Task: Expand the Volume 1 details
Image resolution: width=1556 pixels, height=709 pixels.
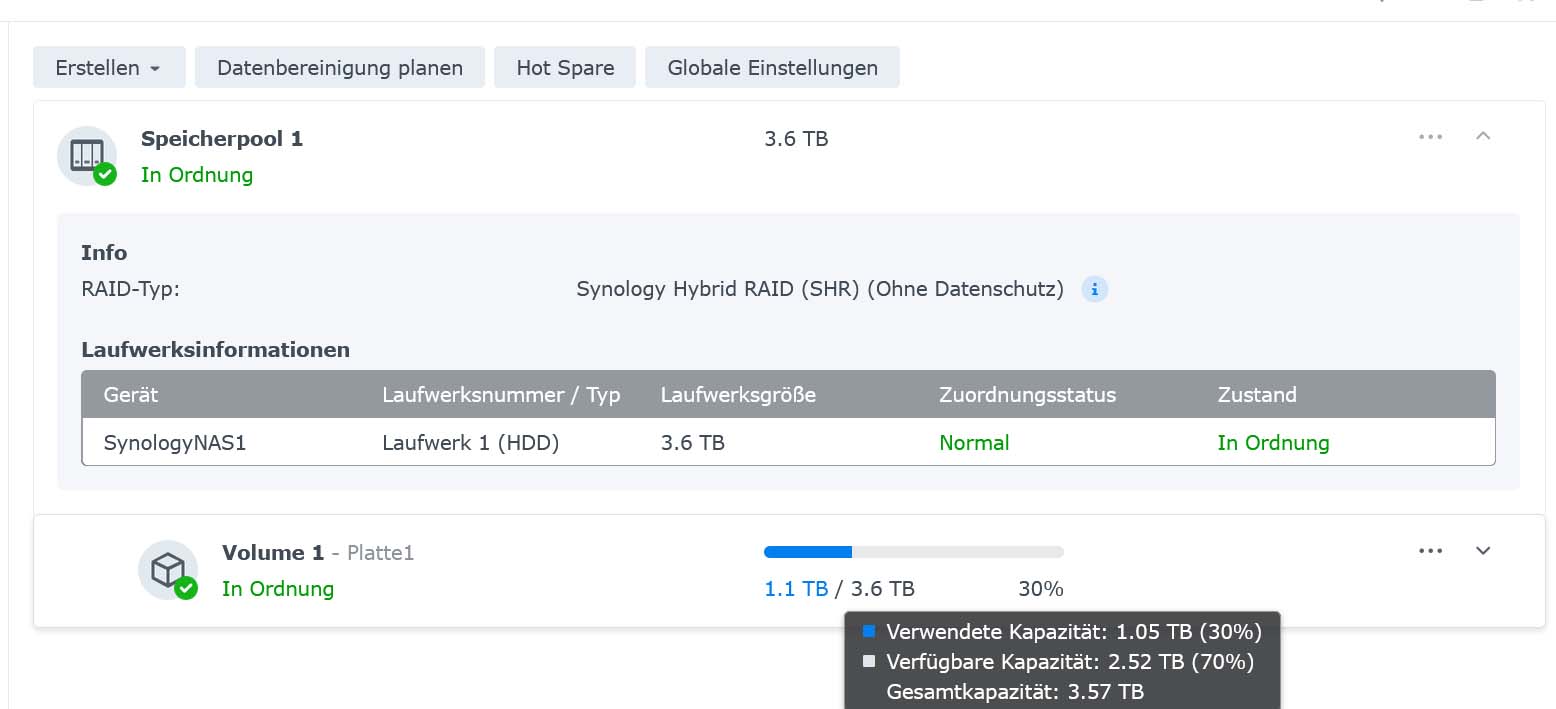Action: click(x=1483, y=551)
